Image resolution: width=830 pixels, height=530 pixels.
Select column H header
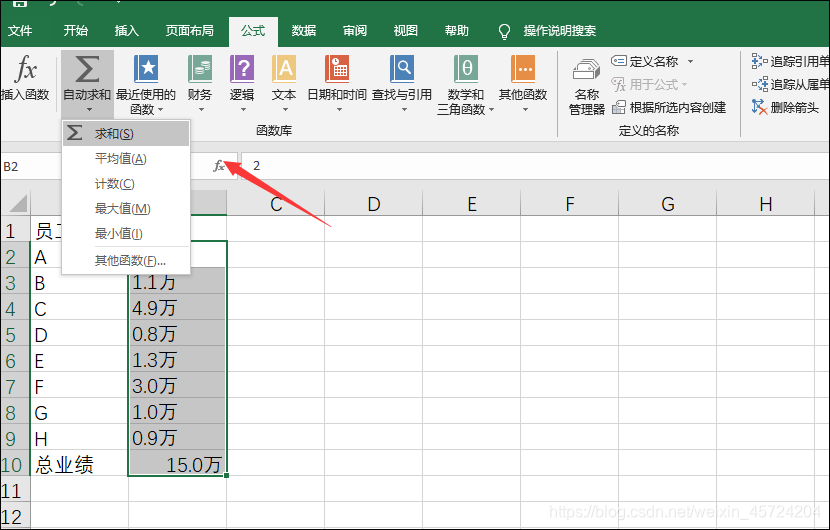point(765,204)
